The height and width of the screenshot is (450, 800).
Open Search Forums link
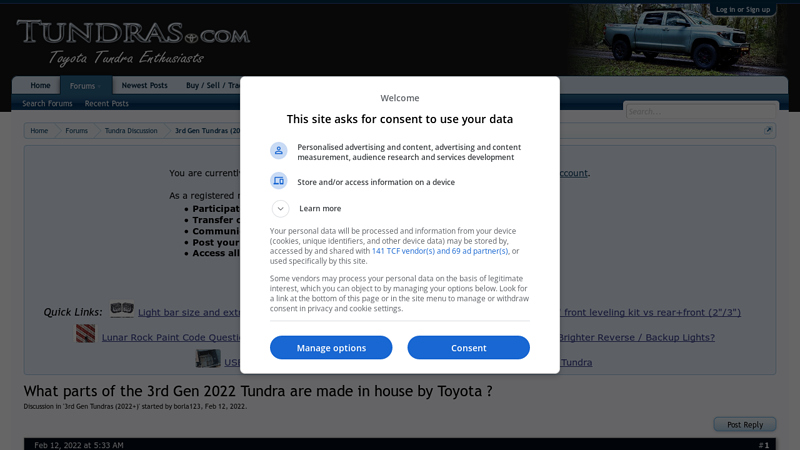[47, 104]
